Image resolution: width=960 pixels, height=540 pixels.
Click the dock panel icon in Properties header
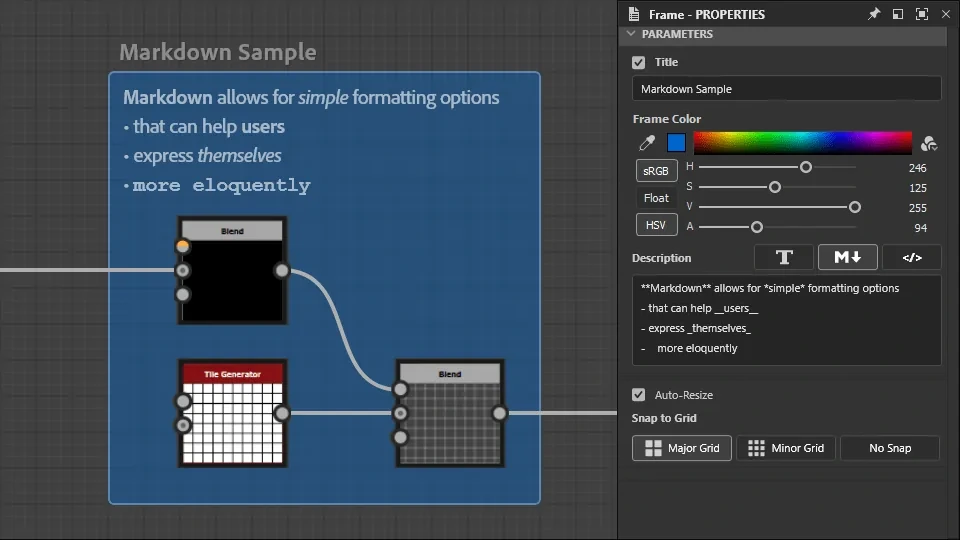[x=898, y=14]
